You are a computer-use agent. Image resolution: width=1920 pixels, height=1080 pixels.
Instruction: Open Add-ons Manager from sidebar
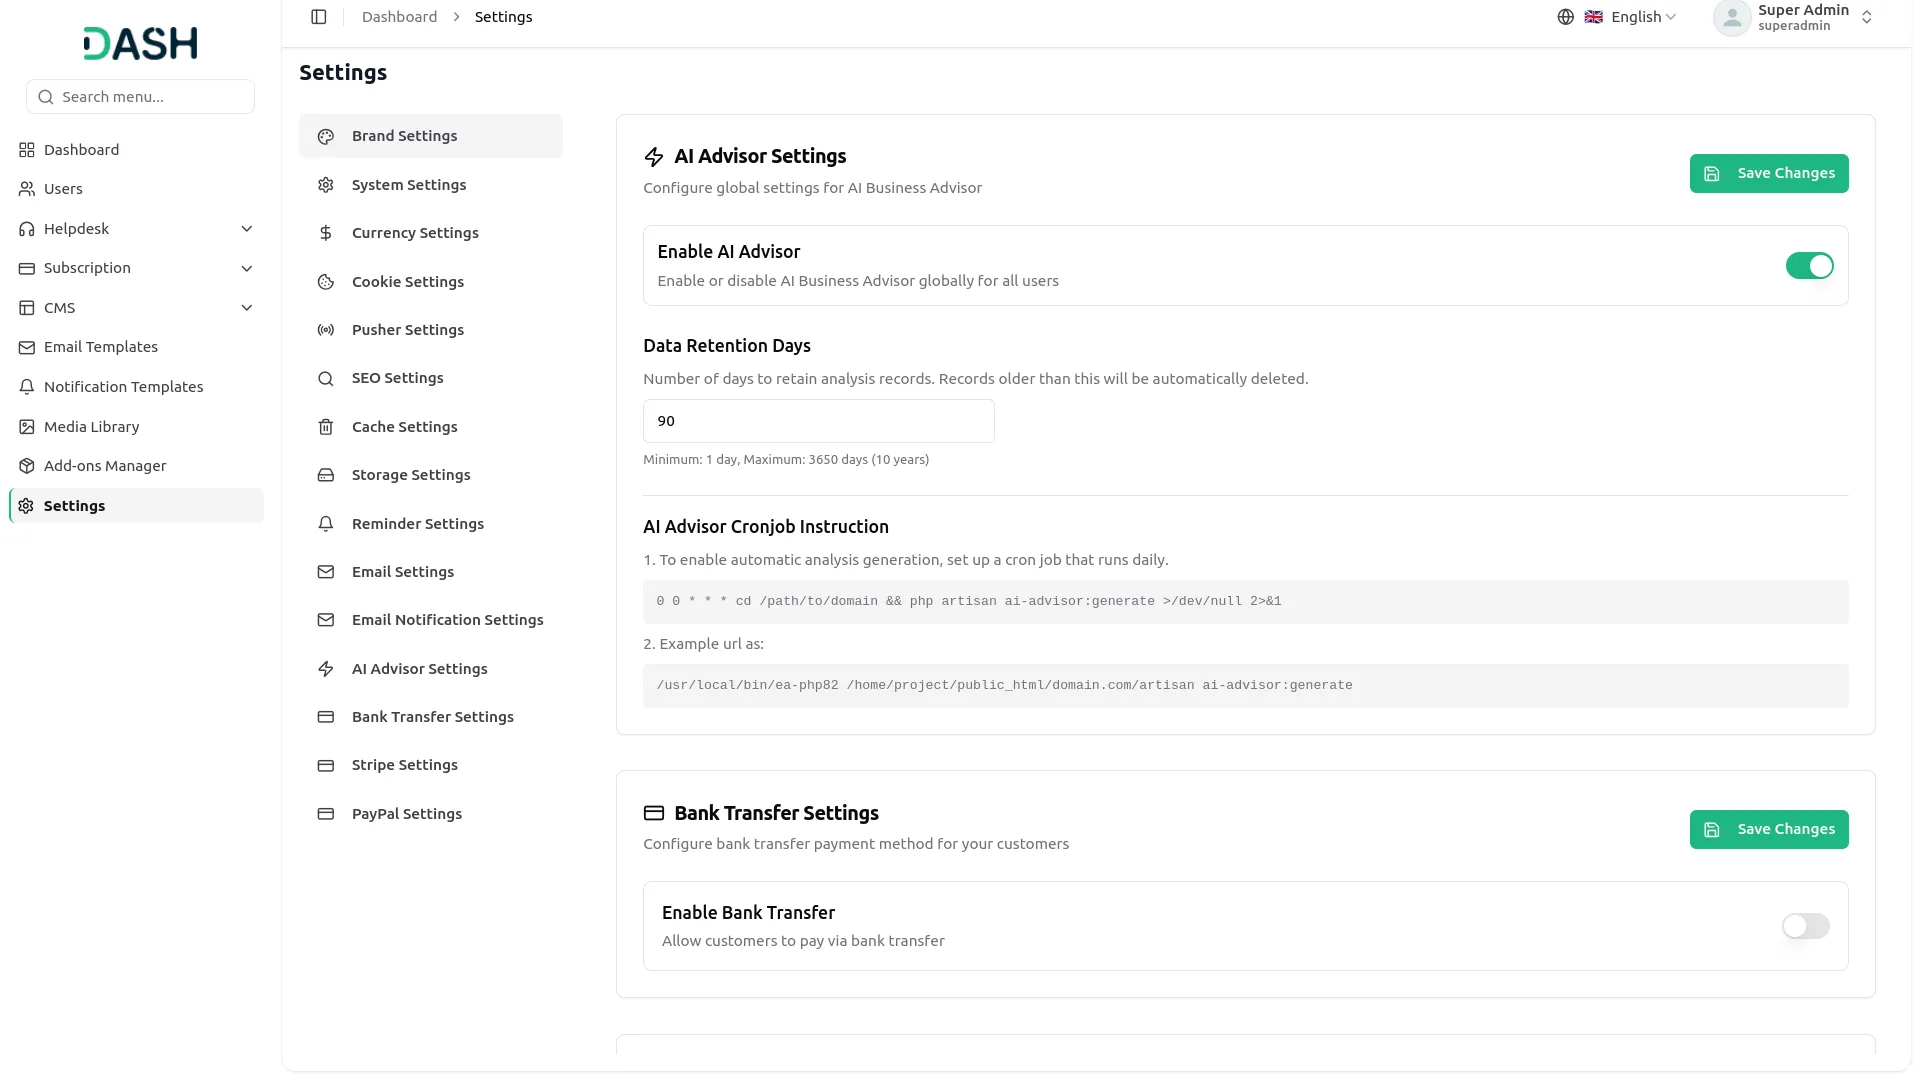136,466
